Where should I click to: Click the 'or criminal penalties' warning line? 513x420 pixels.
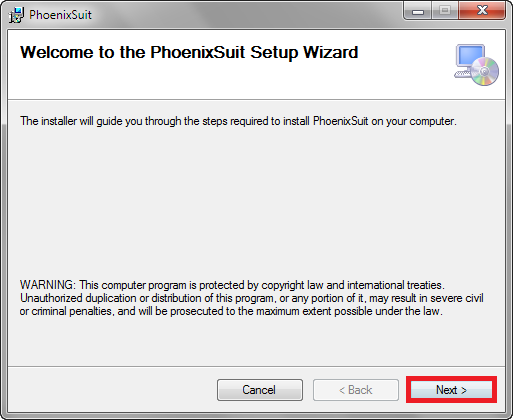(x=231, y=311)
